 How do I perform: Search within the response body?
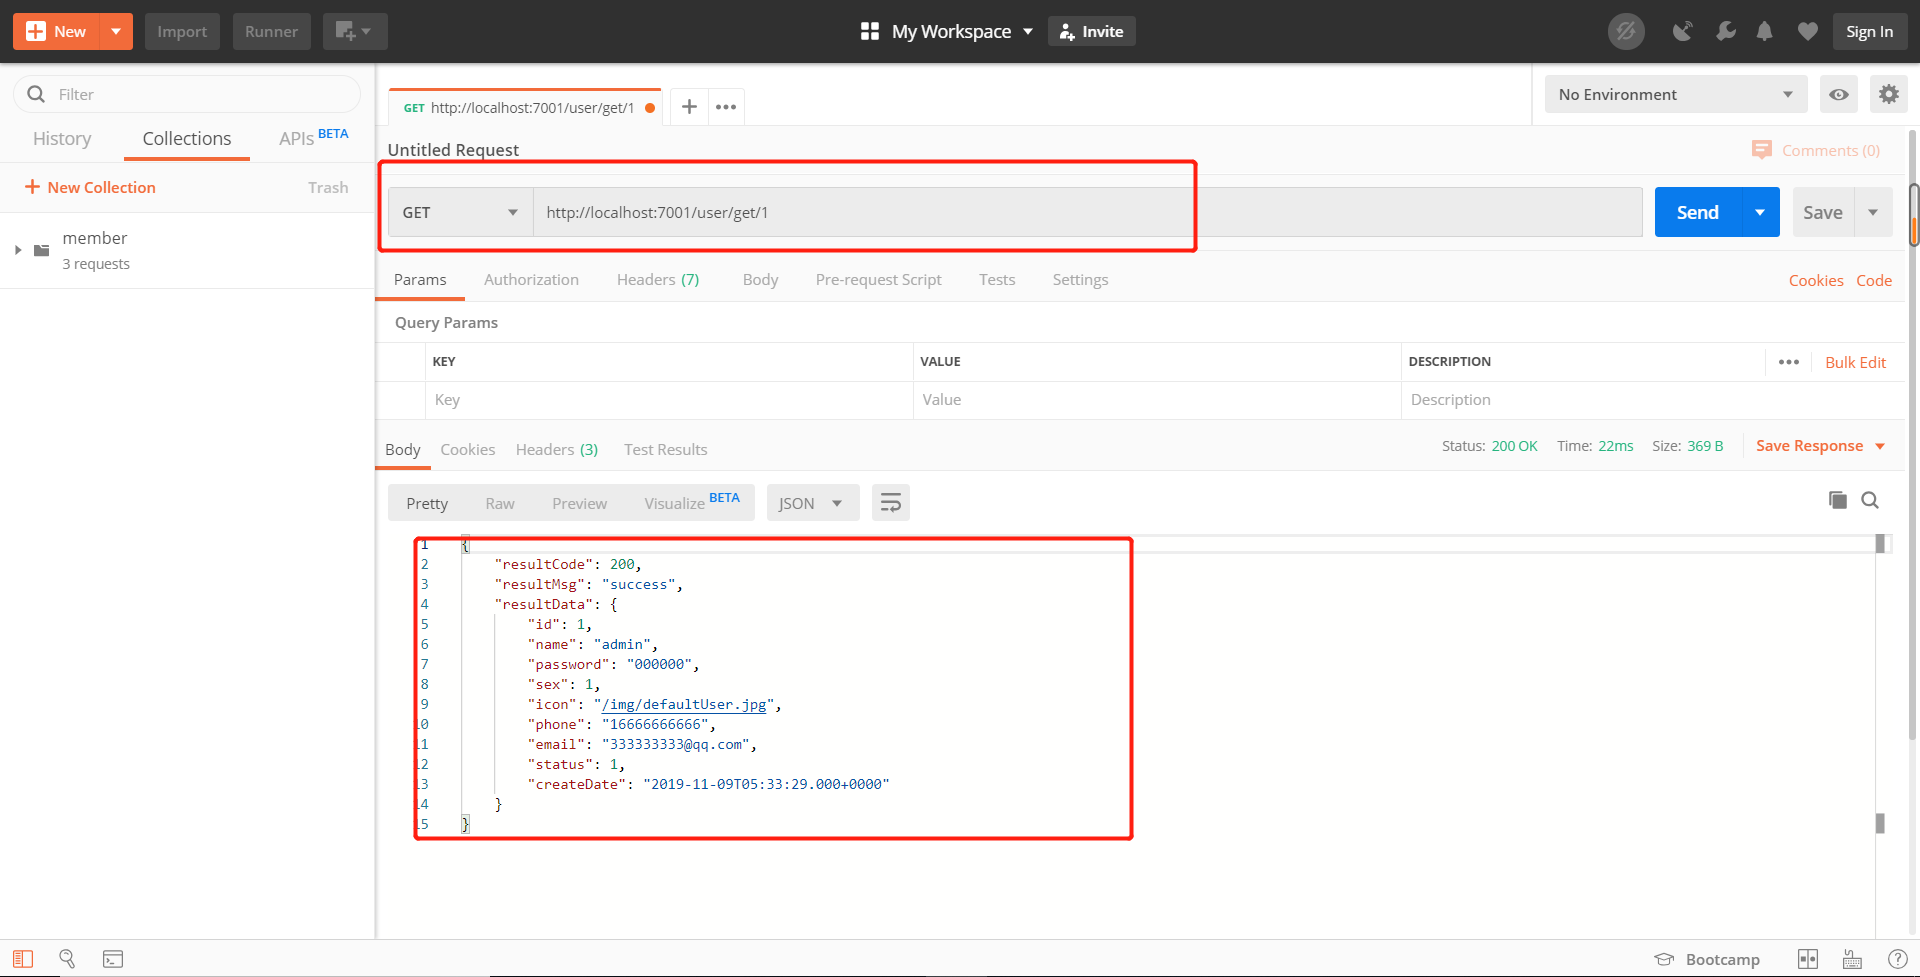[x=1870, y=500]
